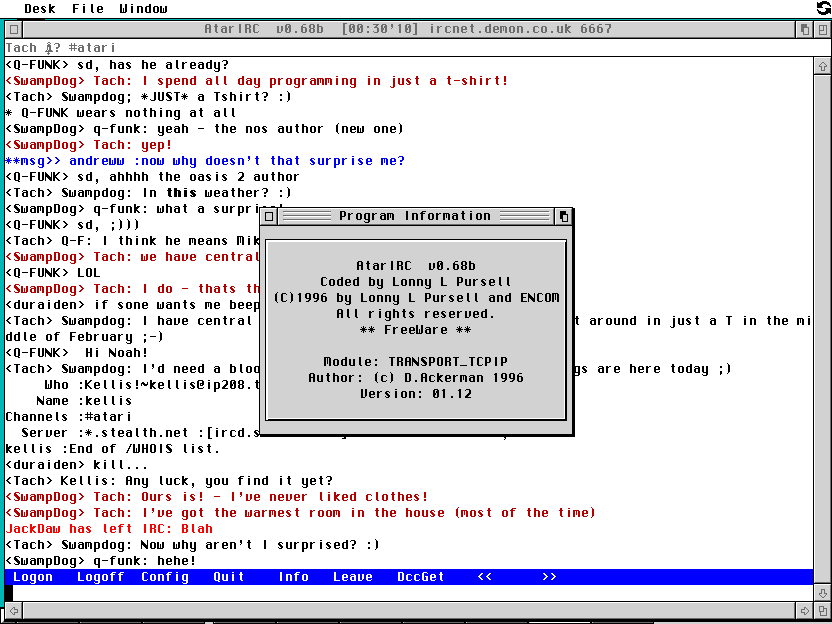Click 'Channels :#atari' whois line
Viewport: 832px width, 624px height.
pos(68,417)
